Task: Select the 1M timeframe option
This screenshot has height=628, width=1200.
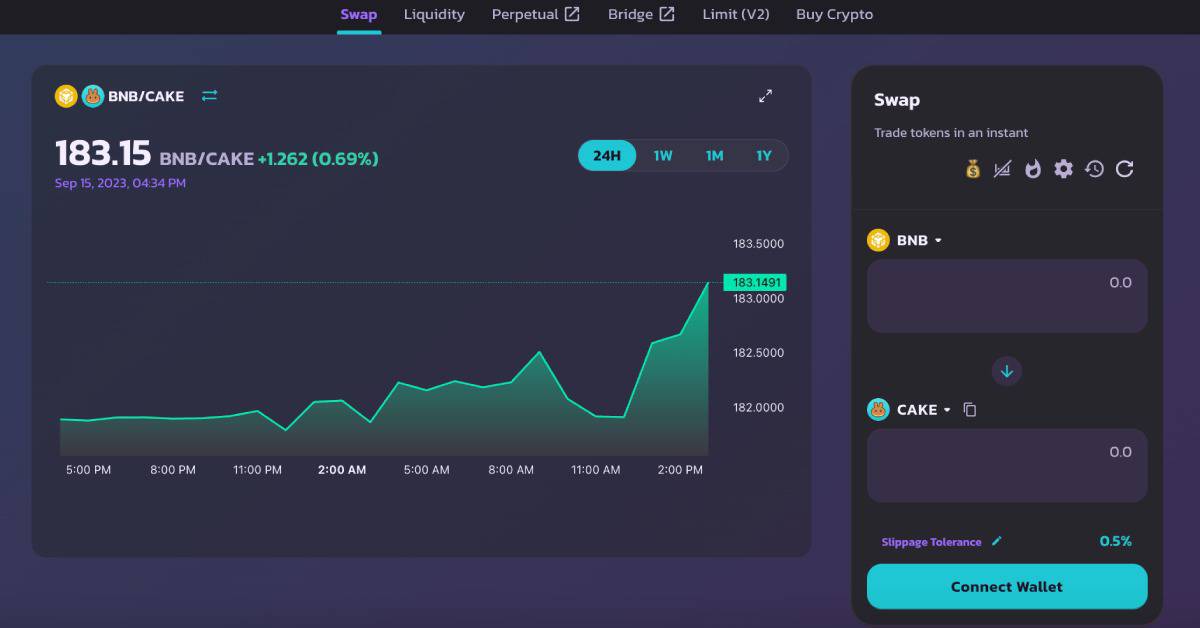Action: 713,156
